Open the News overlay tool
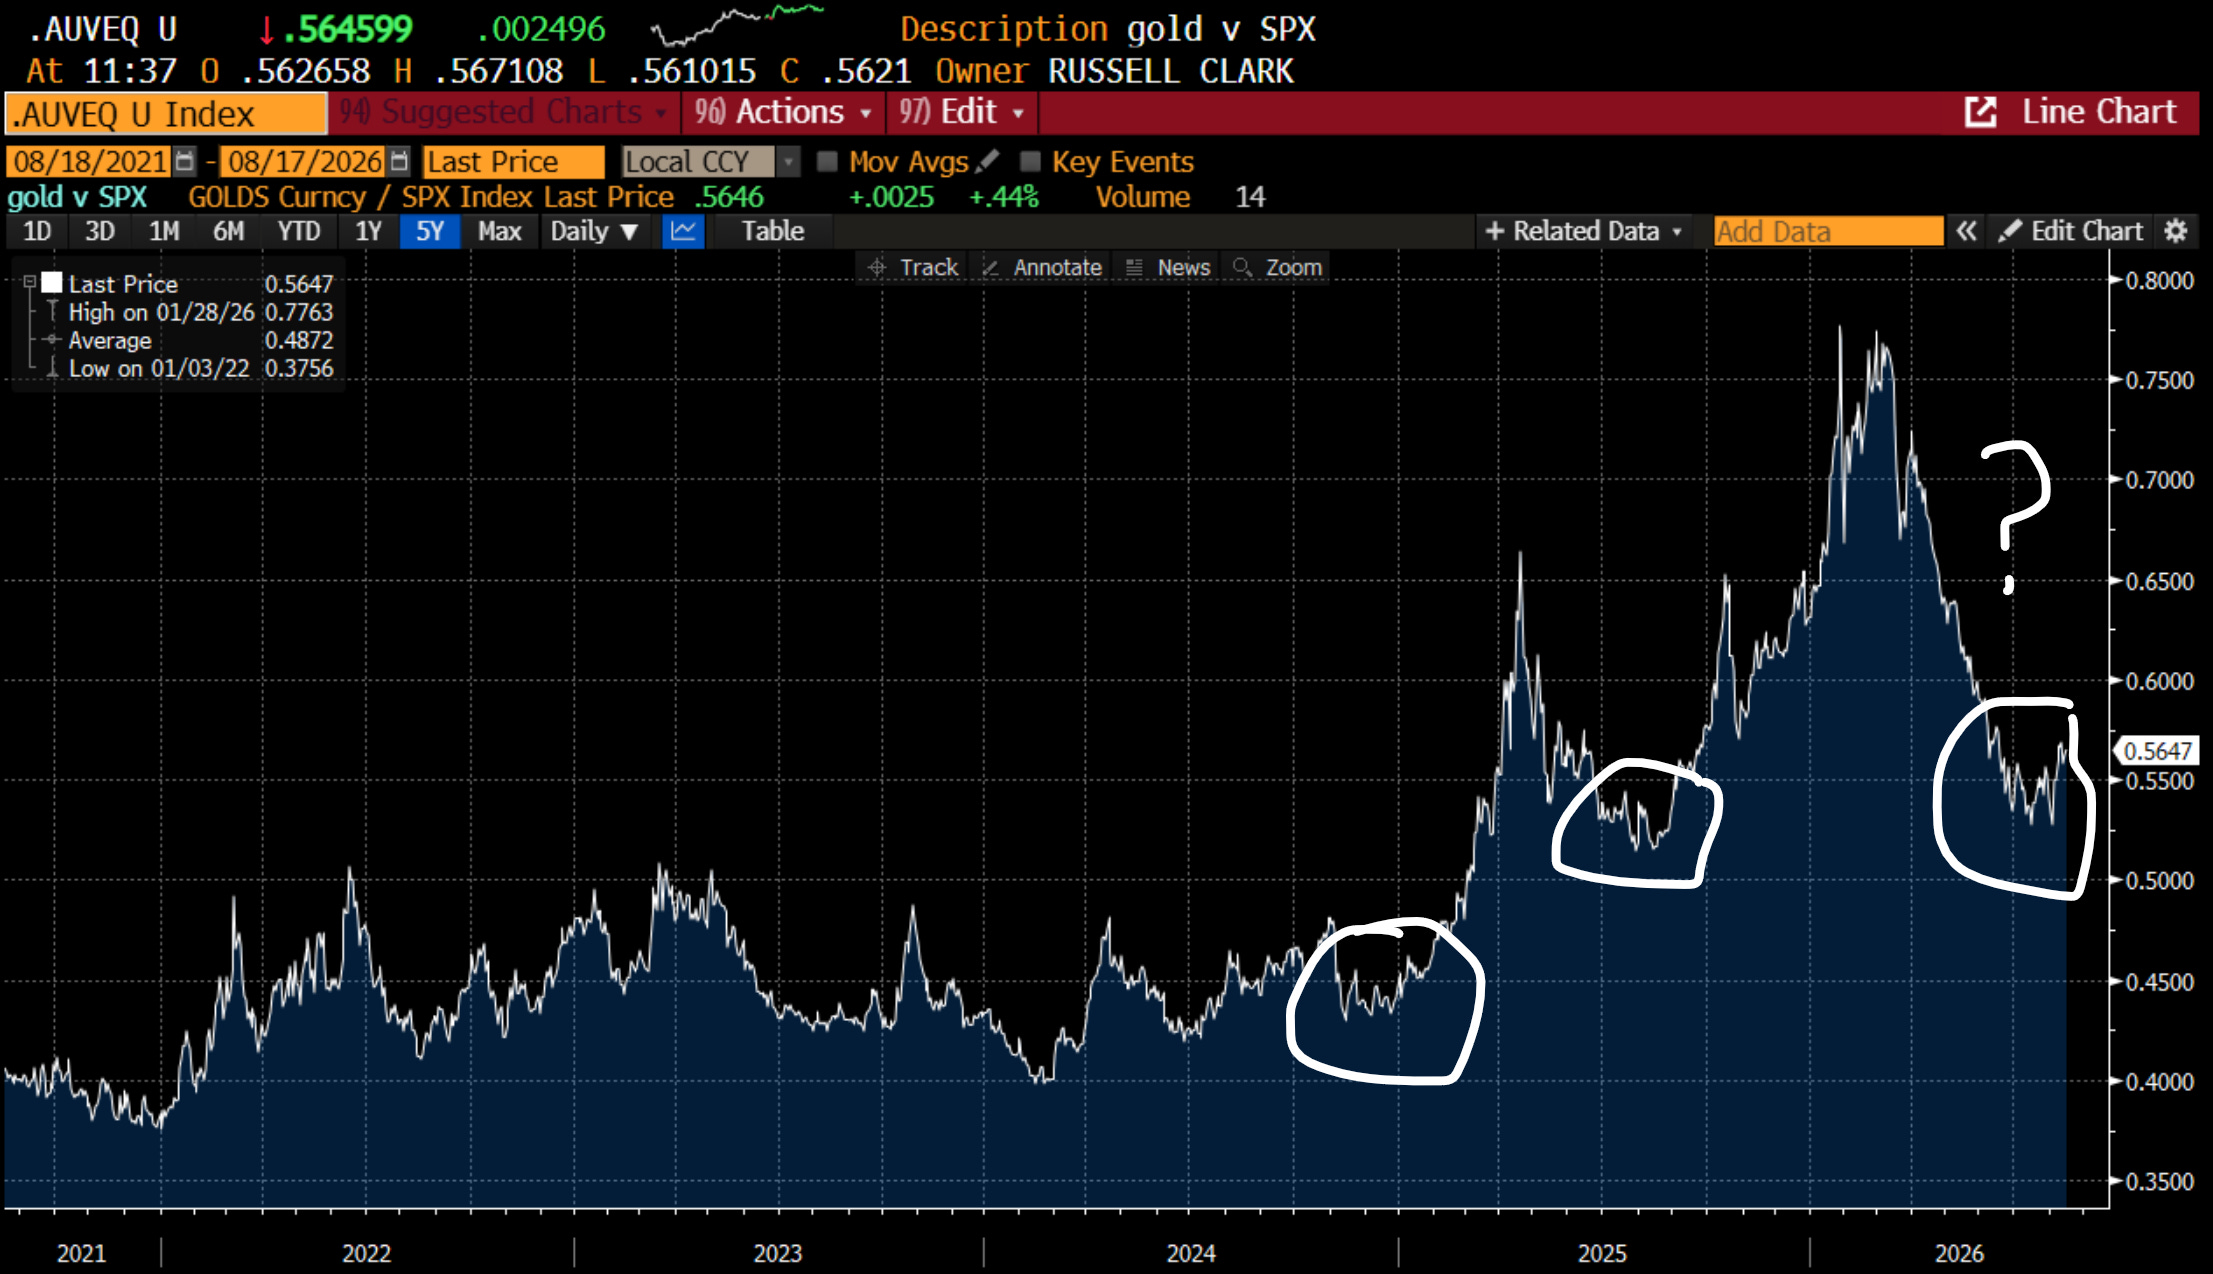 pos(1168,267)
